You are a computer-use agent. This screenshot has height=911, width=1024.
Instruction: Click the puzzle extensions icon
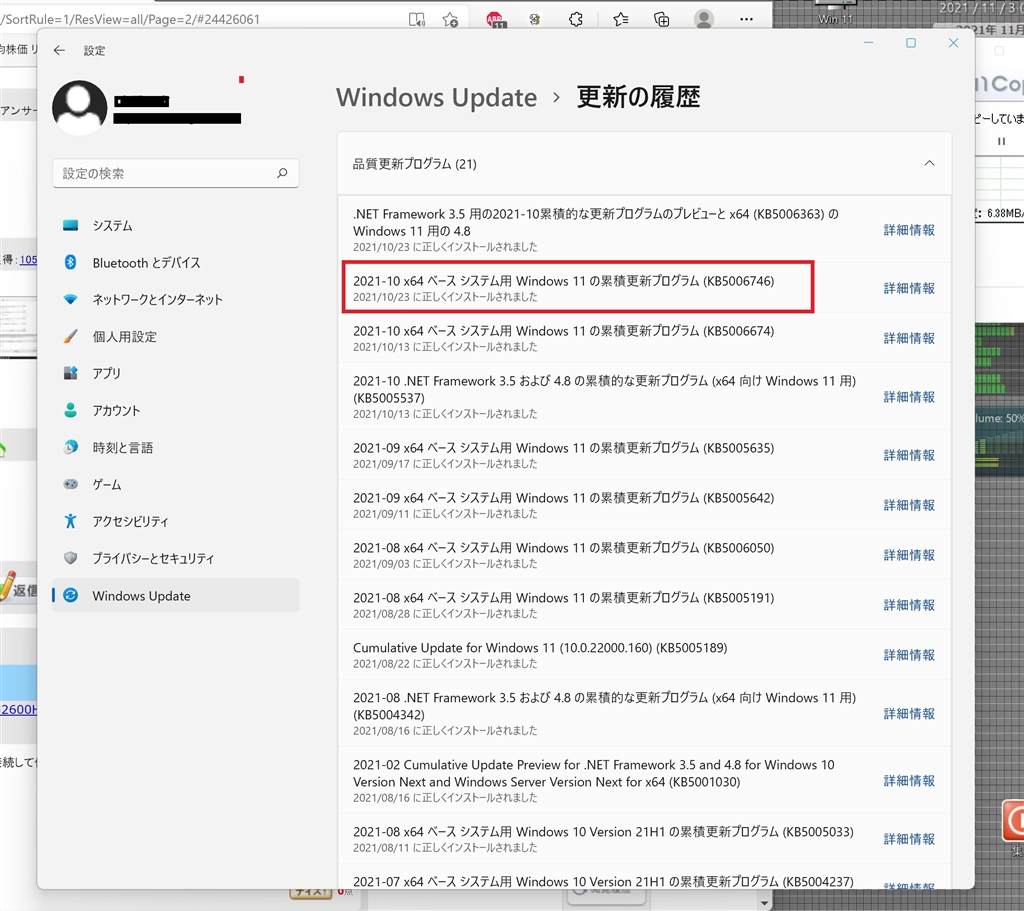[575, 20]
